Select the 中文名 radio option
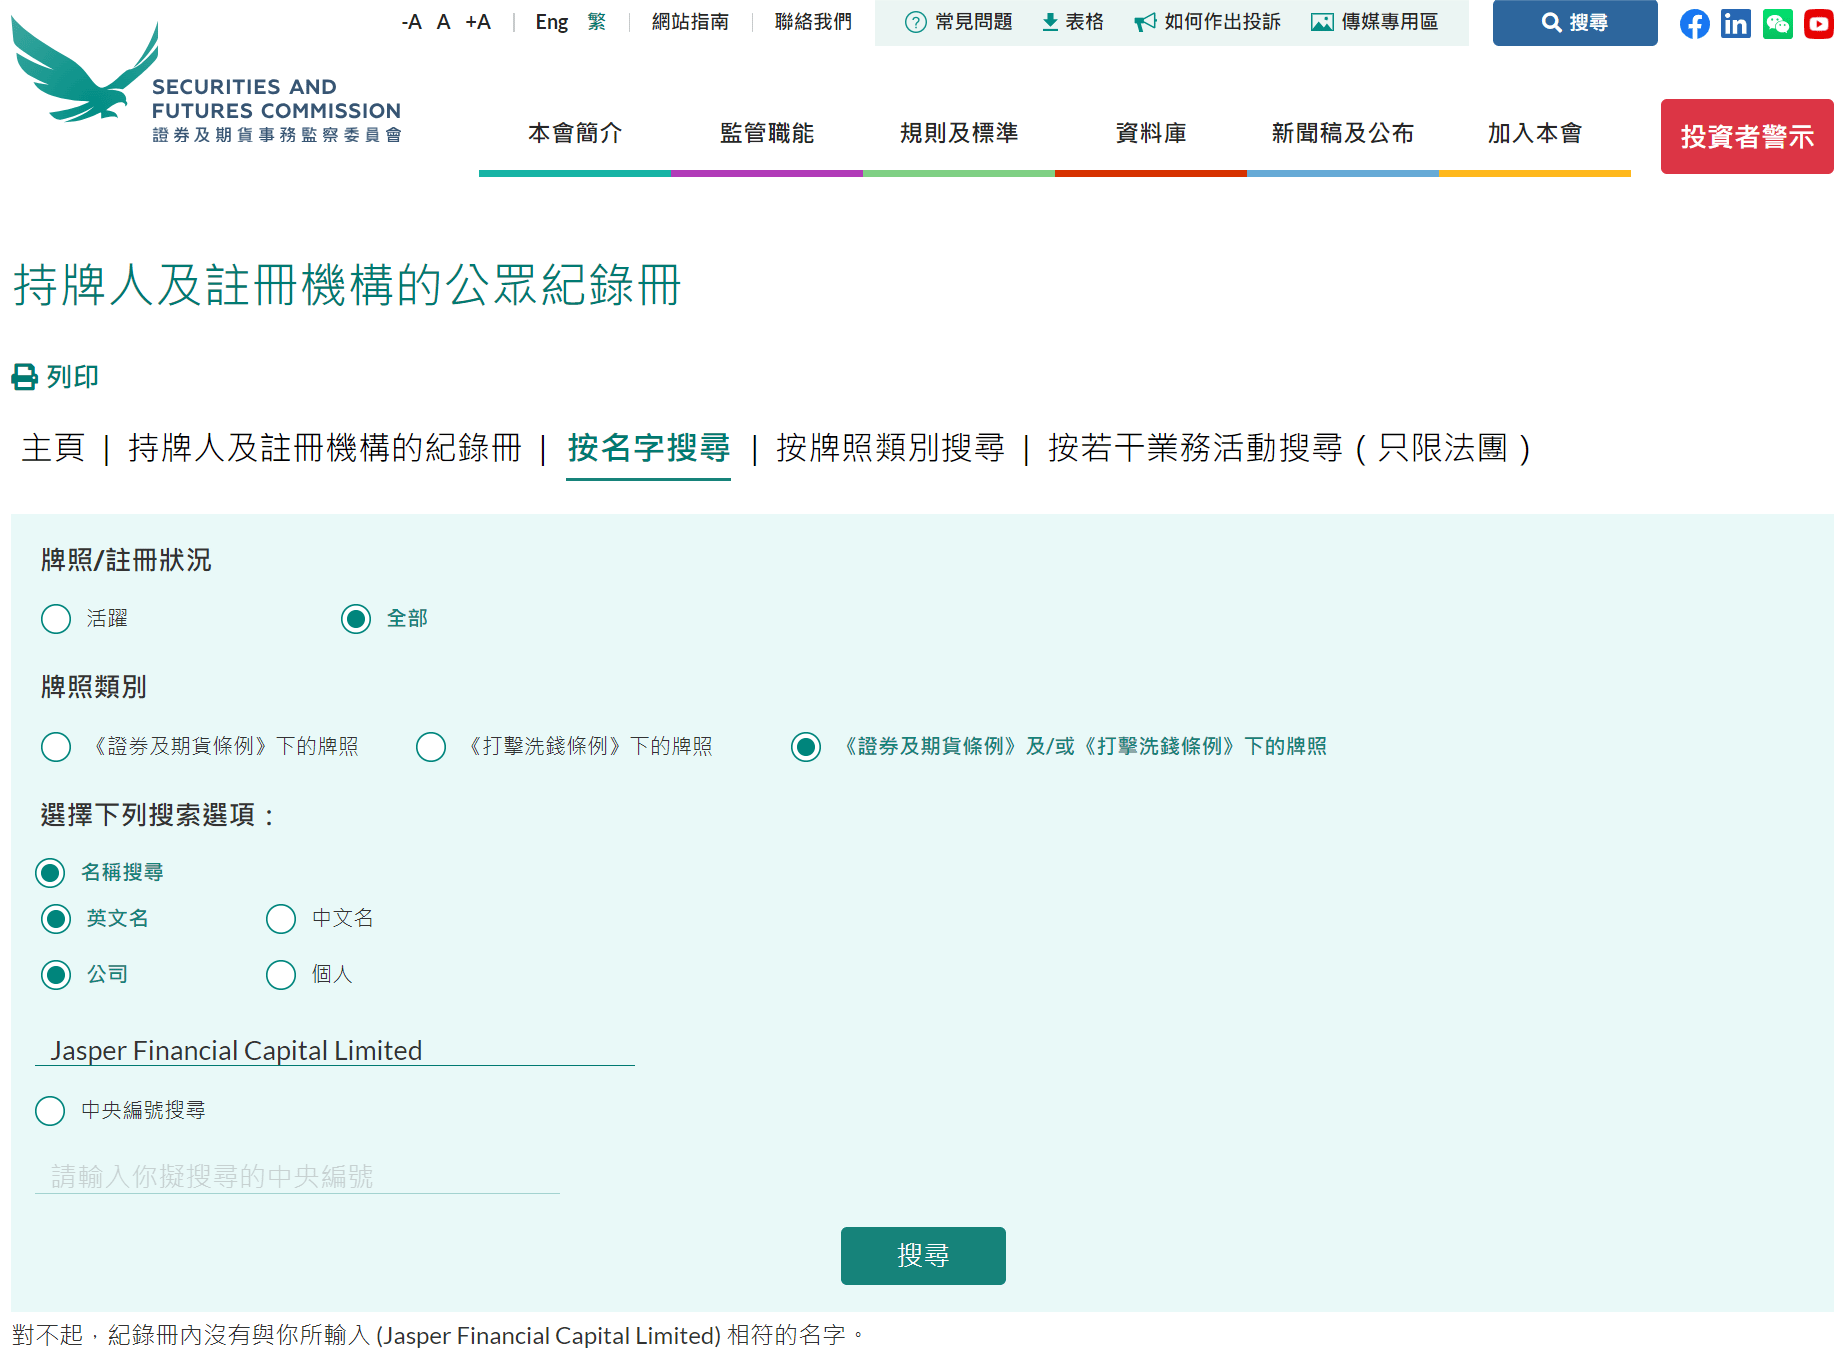1844x1363 pixels. pyautogui.click(x=281, y=919)
